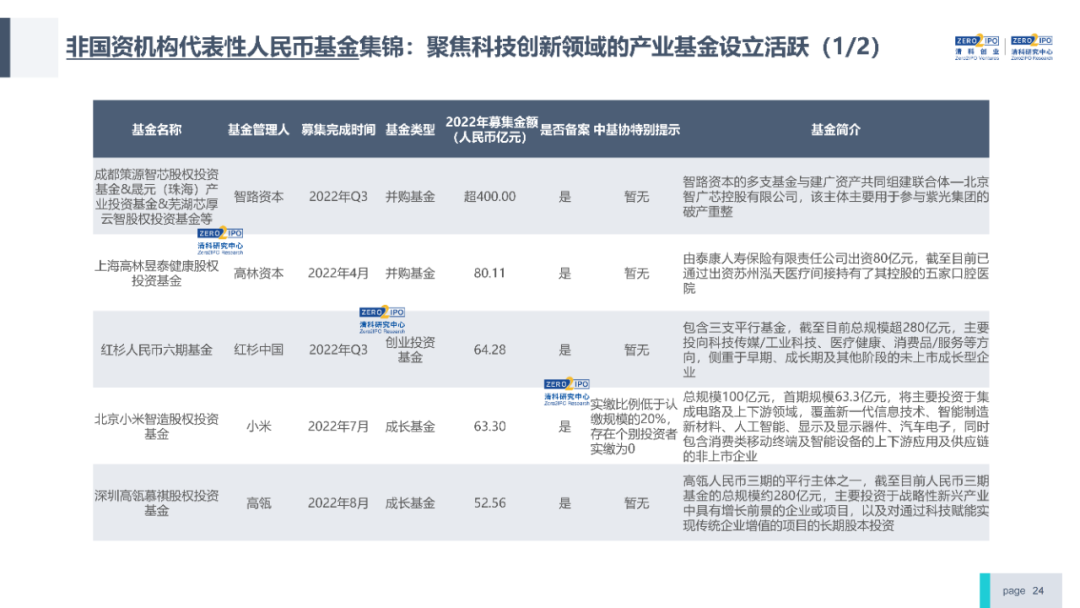Select the 上海高林昱泰健康股权投资基金 cell
This screenshot has width=1080, height=608.
coord(156,273)
